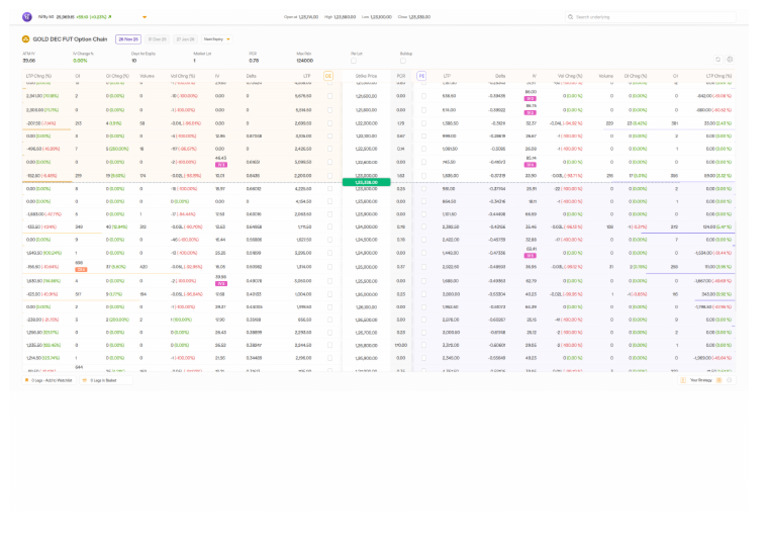Open the index ticker dropdown arrow

point(144,17)
